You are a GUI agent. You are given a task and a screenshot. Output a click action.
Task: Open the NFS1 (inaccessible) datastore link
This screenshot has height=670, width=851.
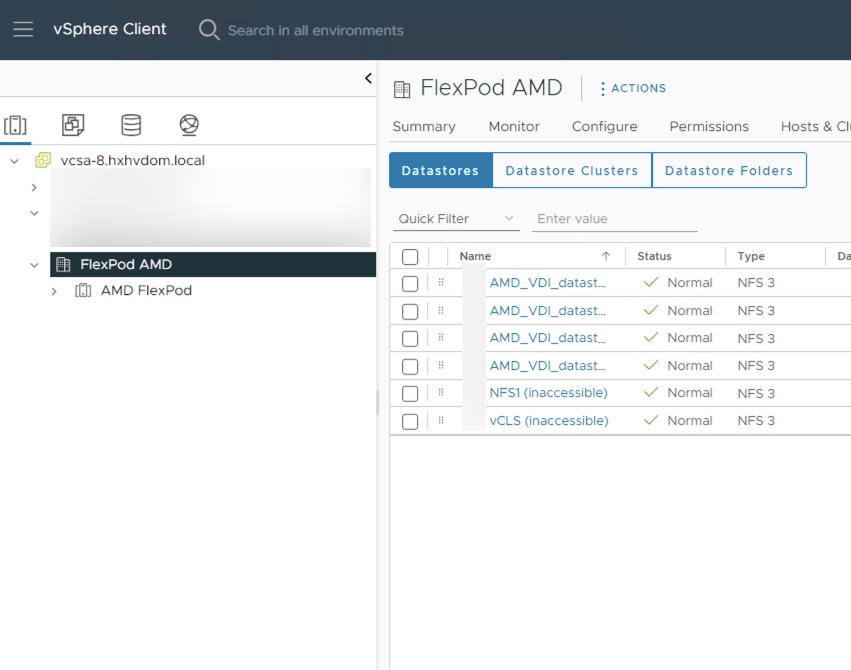(548, 393)
